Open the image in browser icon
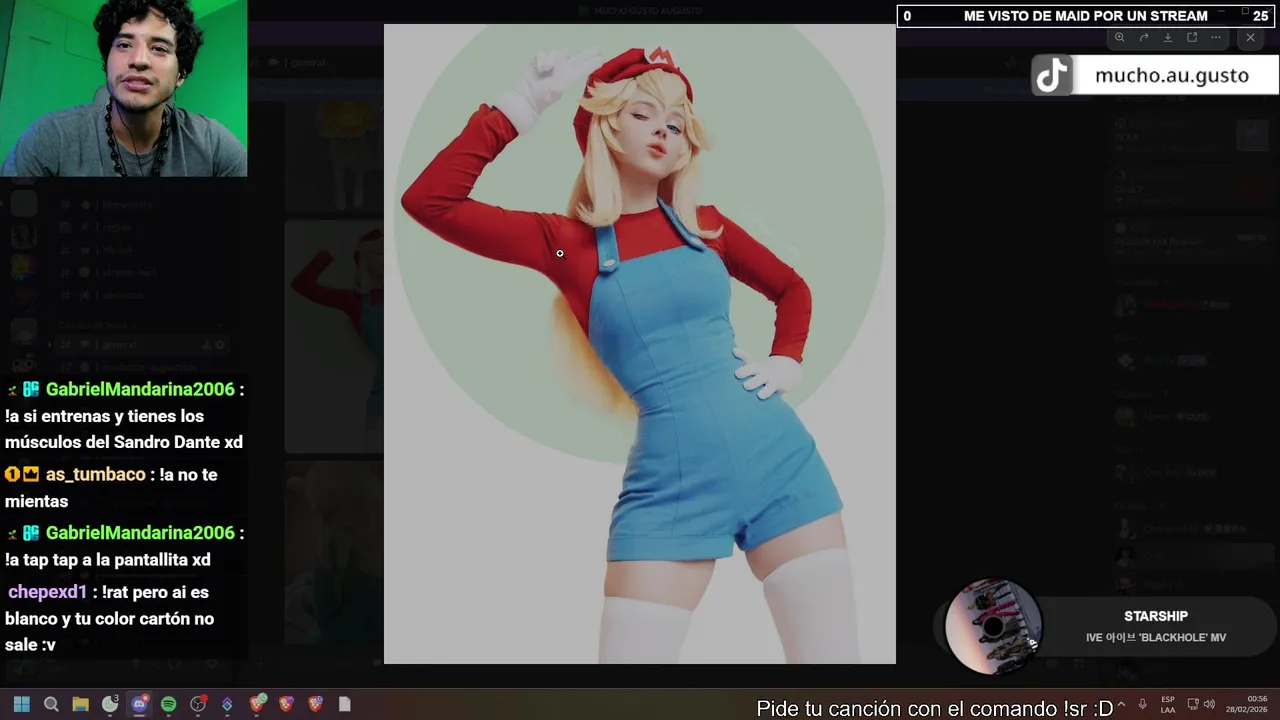This screenshot has height=720, width=1280. (x=1192, y=38)
